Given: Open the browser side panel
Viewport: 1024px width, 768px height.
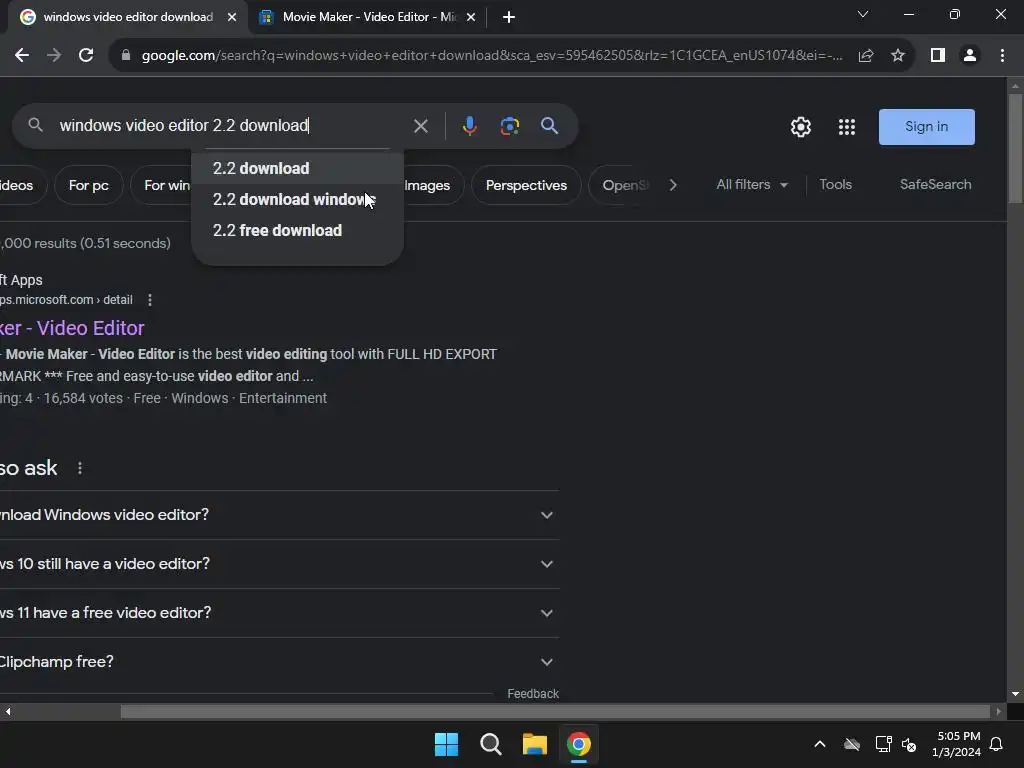Looking at the screenshot, I should (x=938, y=56).
